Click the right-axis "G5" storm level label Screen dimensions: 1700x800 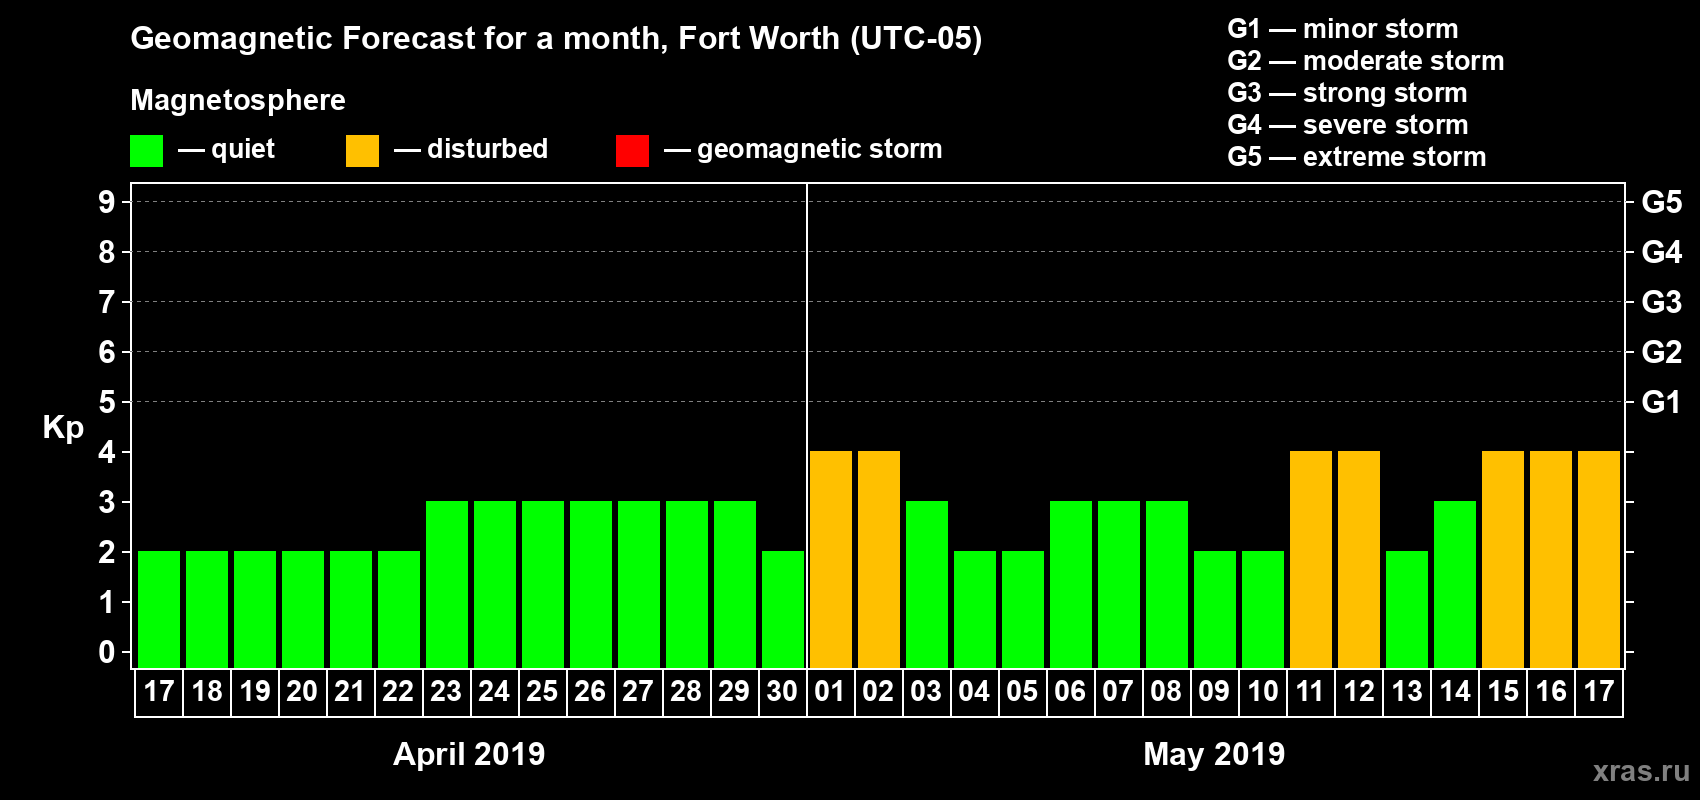pos(1662,202)
